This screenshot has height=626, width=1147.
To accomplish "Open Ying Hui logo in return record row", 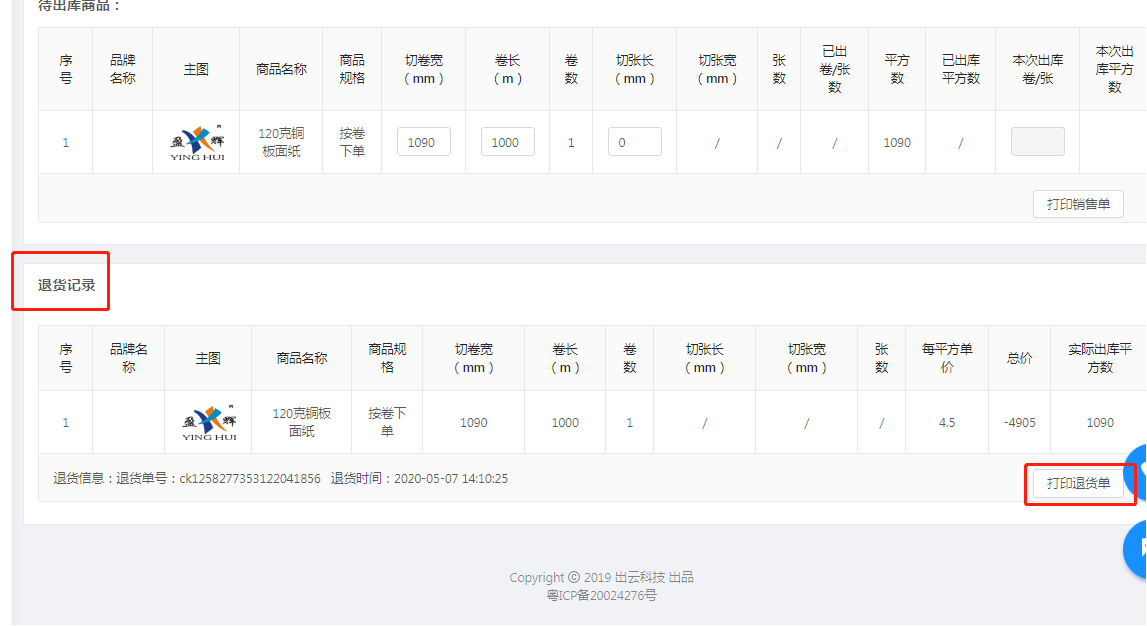I will [x=208, y=423].
